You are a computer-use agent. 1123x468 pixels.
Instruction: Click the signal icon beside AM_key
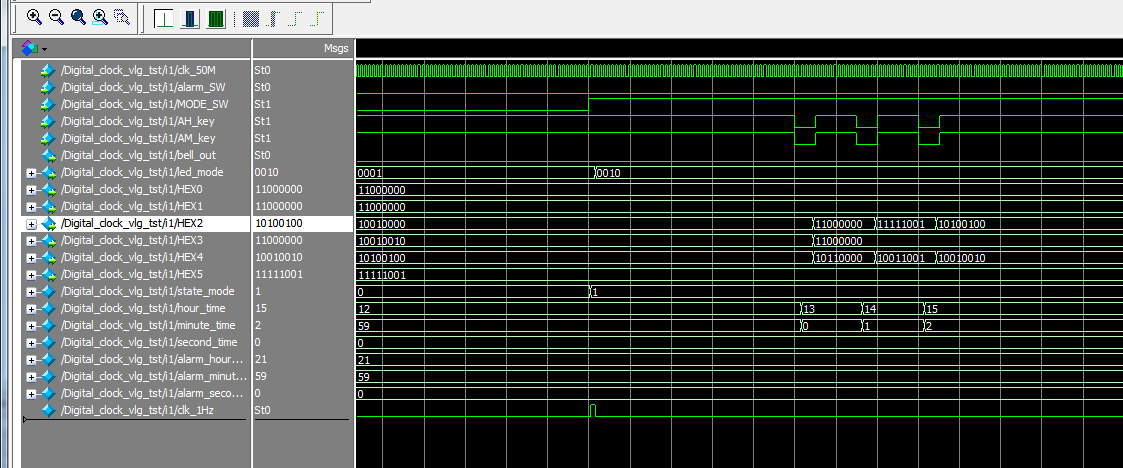(49, 138)
